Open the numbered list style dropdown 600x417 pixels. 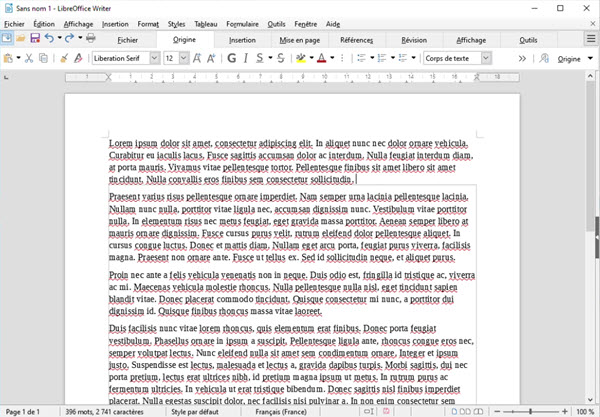tap(393, 58)
